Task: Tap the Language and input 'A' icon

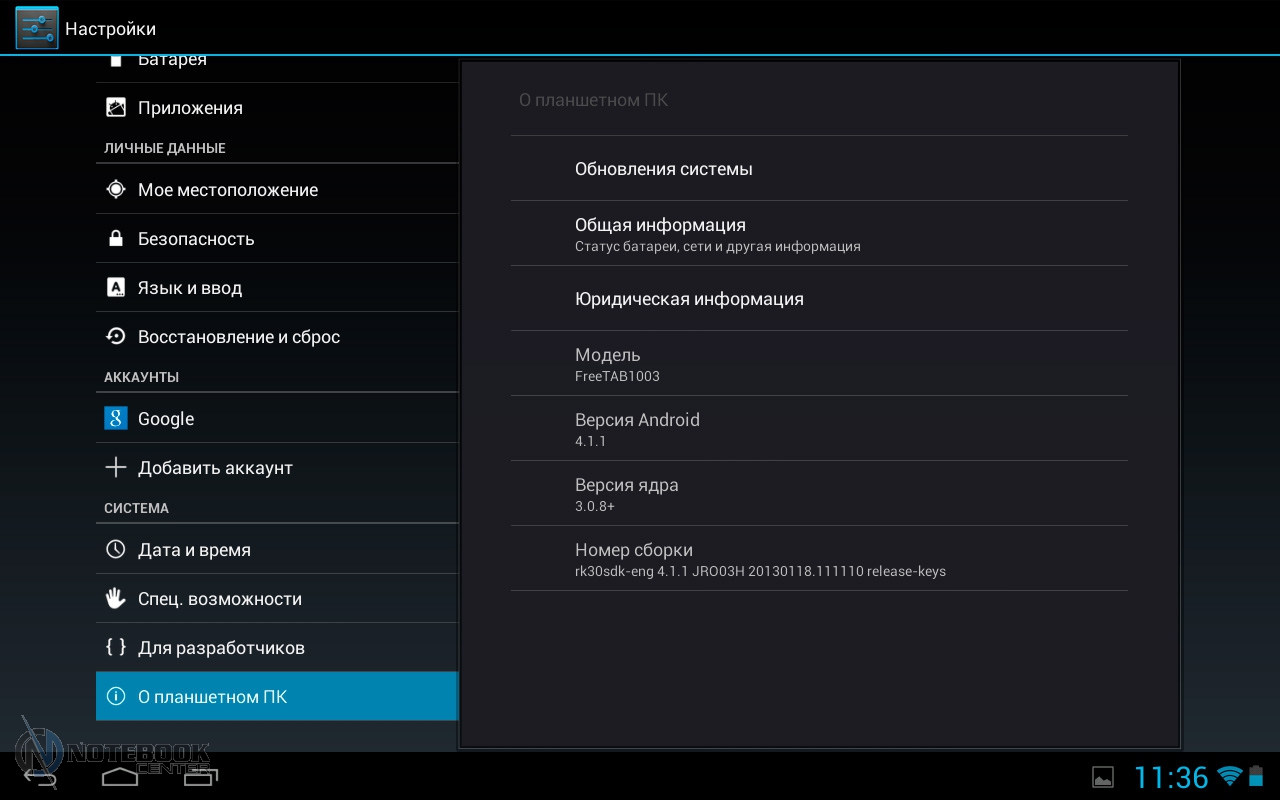Action: coord(116,288)
